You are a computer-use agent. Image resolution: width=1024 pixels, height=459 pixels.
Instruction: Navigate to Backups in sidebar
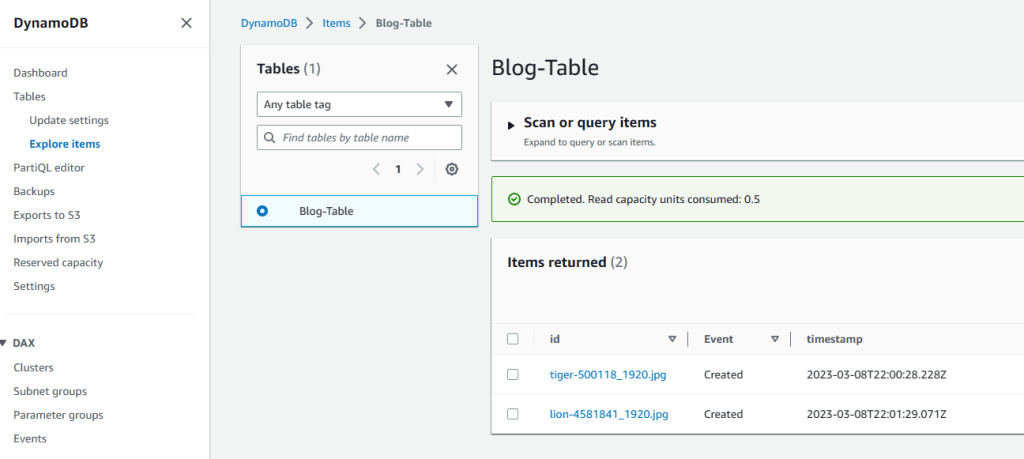pos(34,191)
